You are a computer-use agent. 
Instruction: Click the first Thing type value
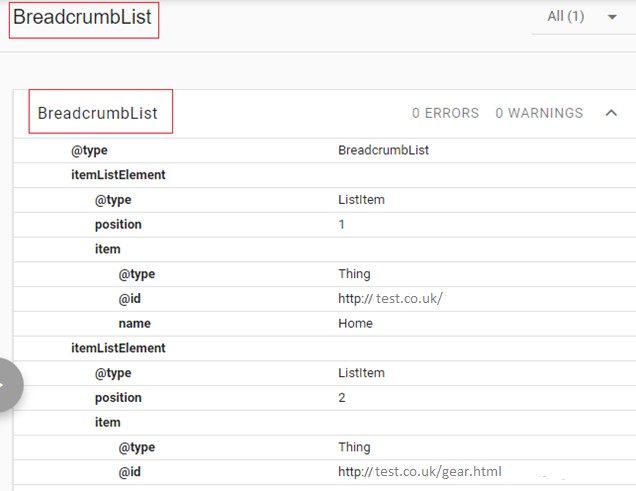[354, 274]
